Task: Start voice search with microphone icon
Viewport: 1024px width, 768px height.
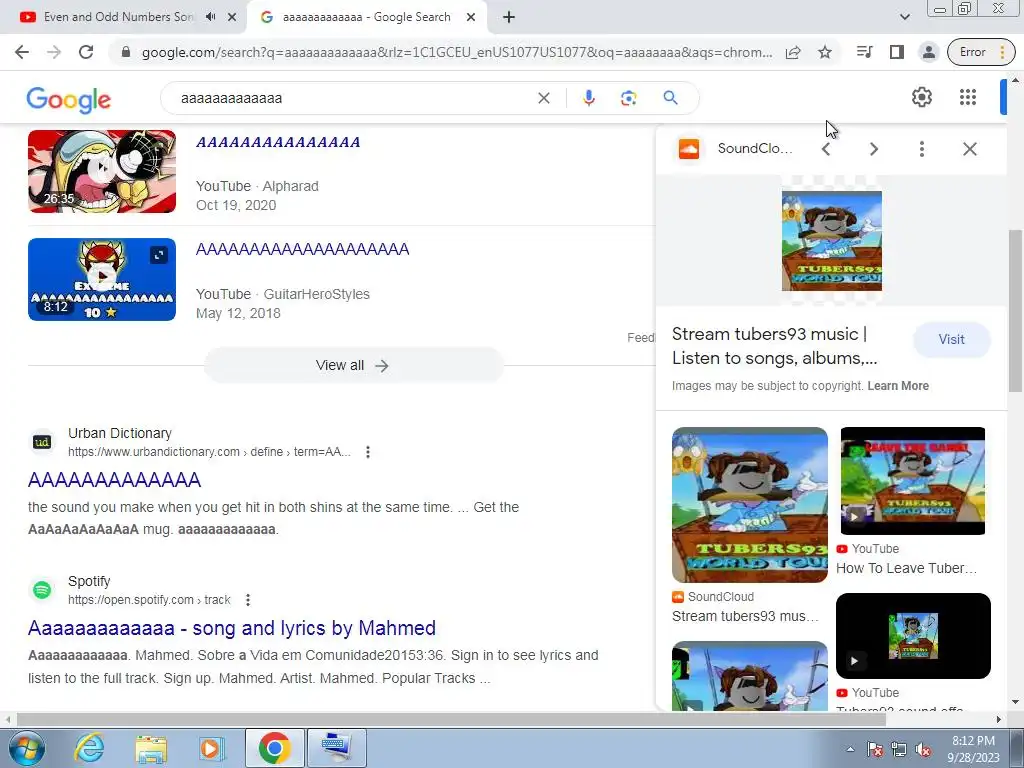Action: click(588, 98)
